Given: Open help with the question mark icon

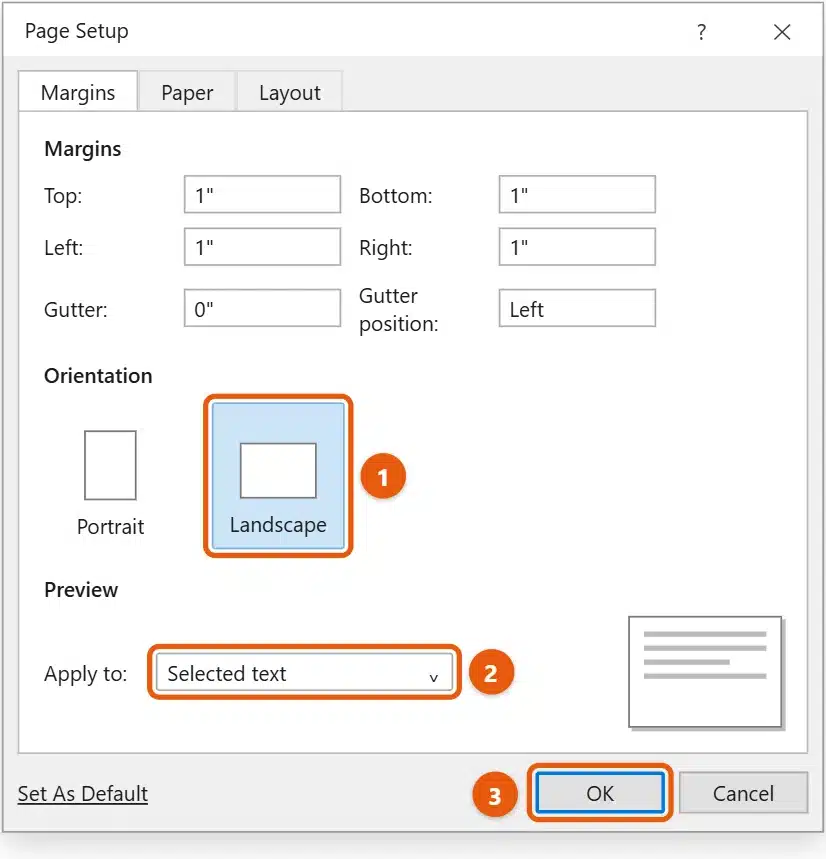Looking at the screenshot, I should pyautogui.click(x=702, y=32).
